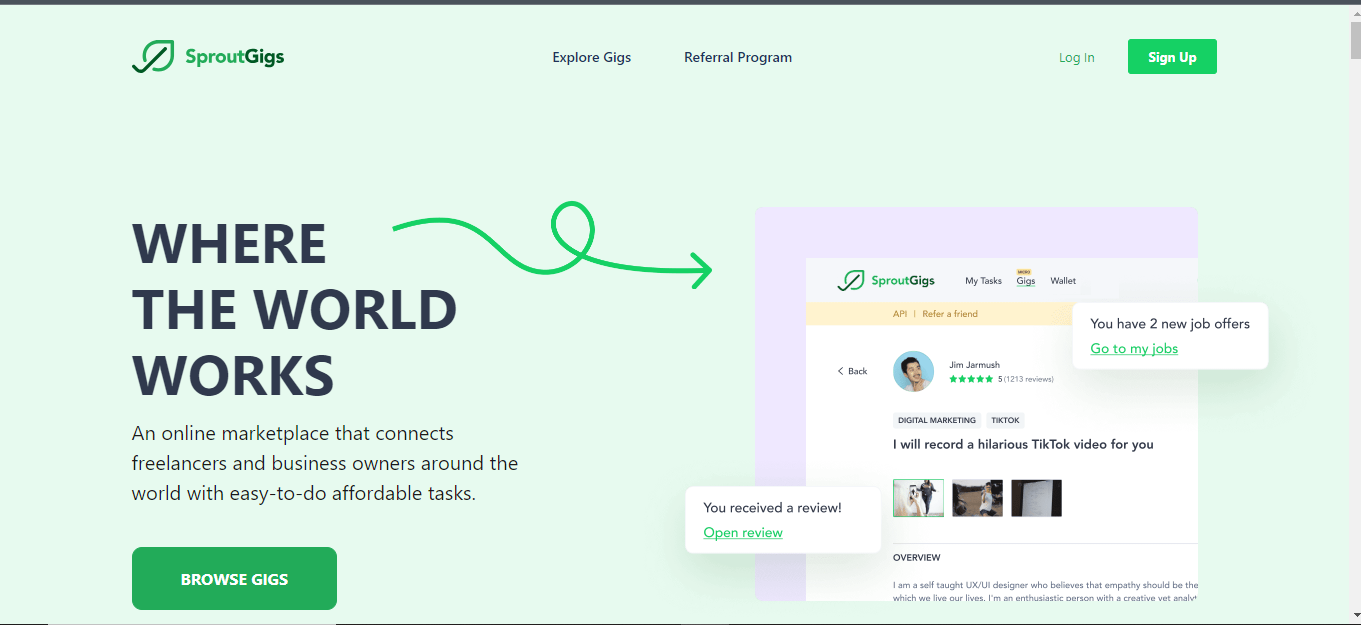Follow the "Open review" link
This screenshot has height=625, width=1361.
pyautogui.click(x=743, y=532)
